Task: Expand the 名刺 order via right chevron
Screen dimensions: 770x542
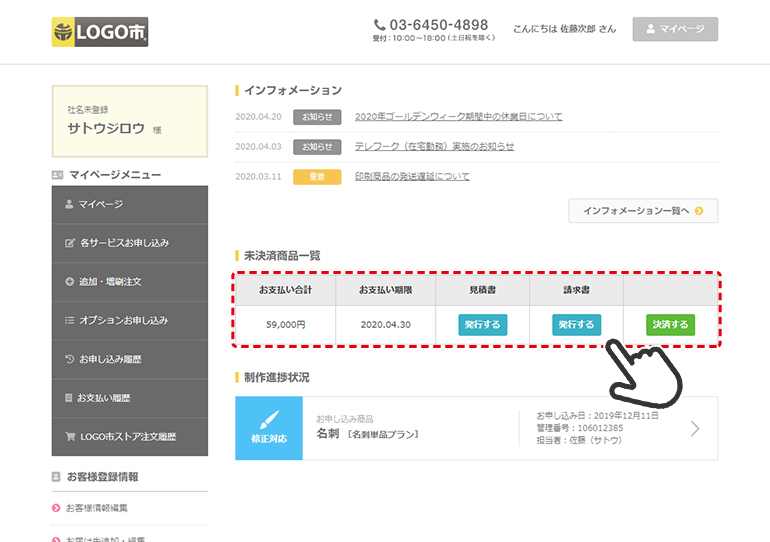Action: 695,429
